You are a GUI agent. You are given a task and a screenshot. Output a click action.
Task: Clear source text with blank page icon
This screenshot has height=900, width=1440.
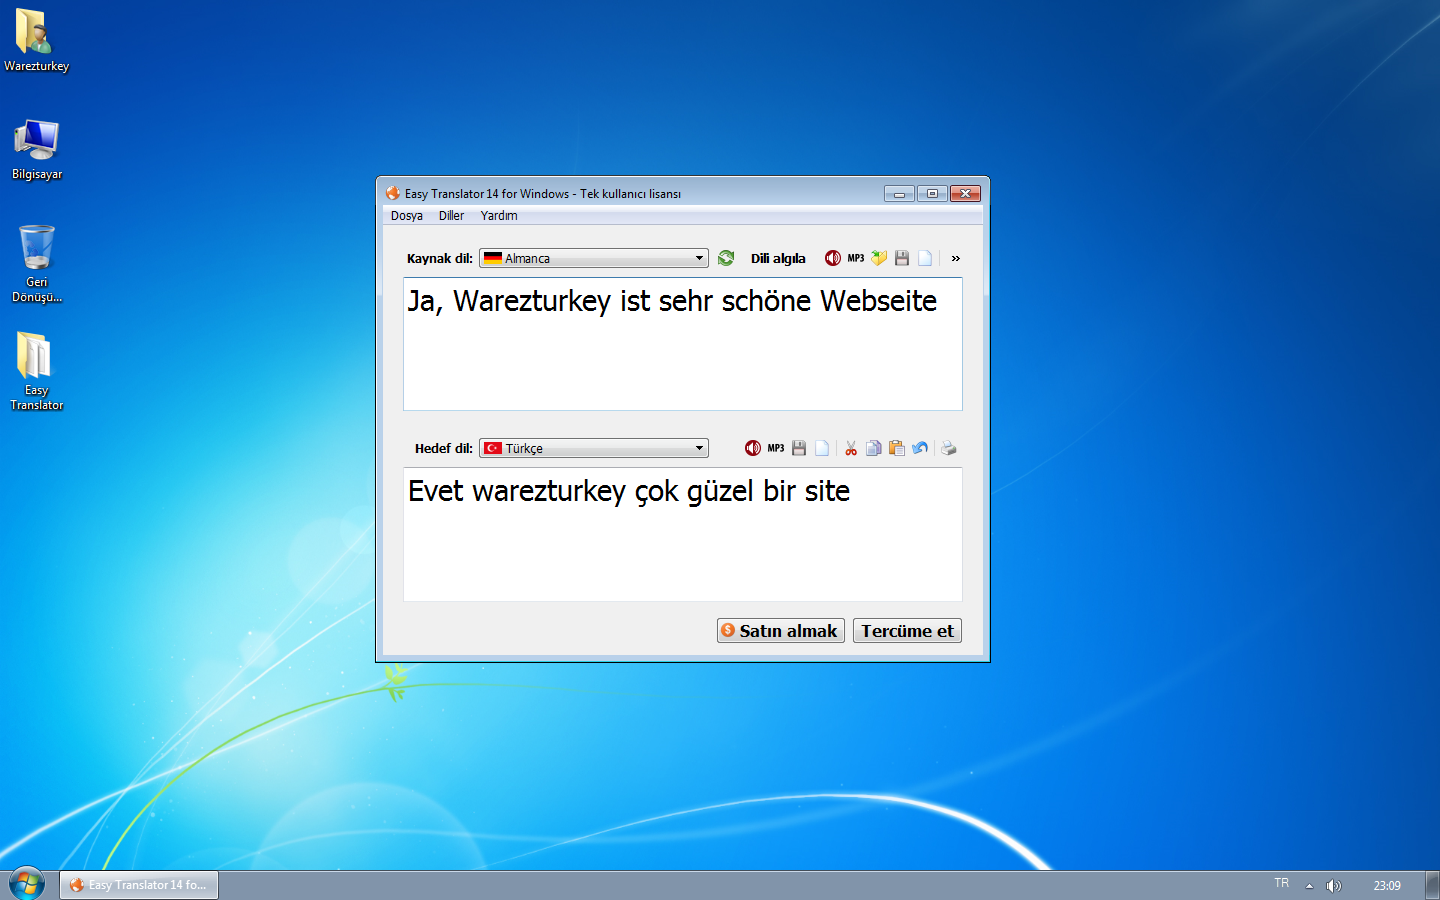click(925, 258)
